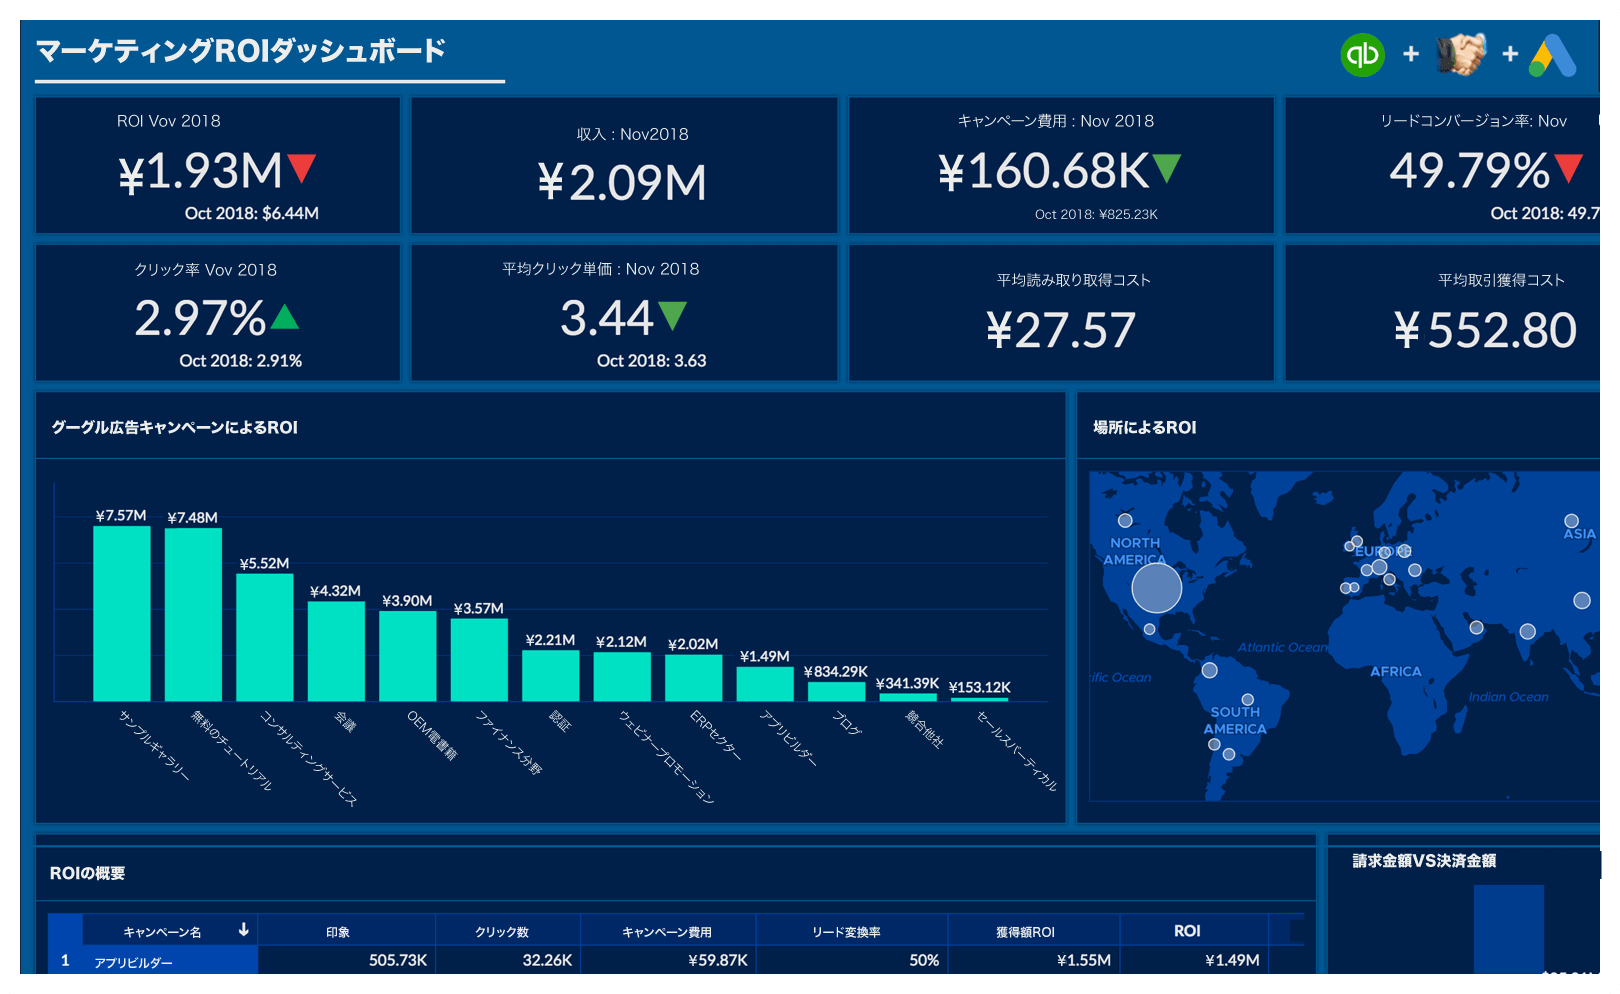Click the 請求金額VS決済金額 chart title
1620x994 pixels.
point(1424,860)
